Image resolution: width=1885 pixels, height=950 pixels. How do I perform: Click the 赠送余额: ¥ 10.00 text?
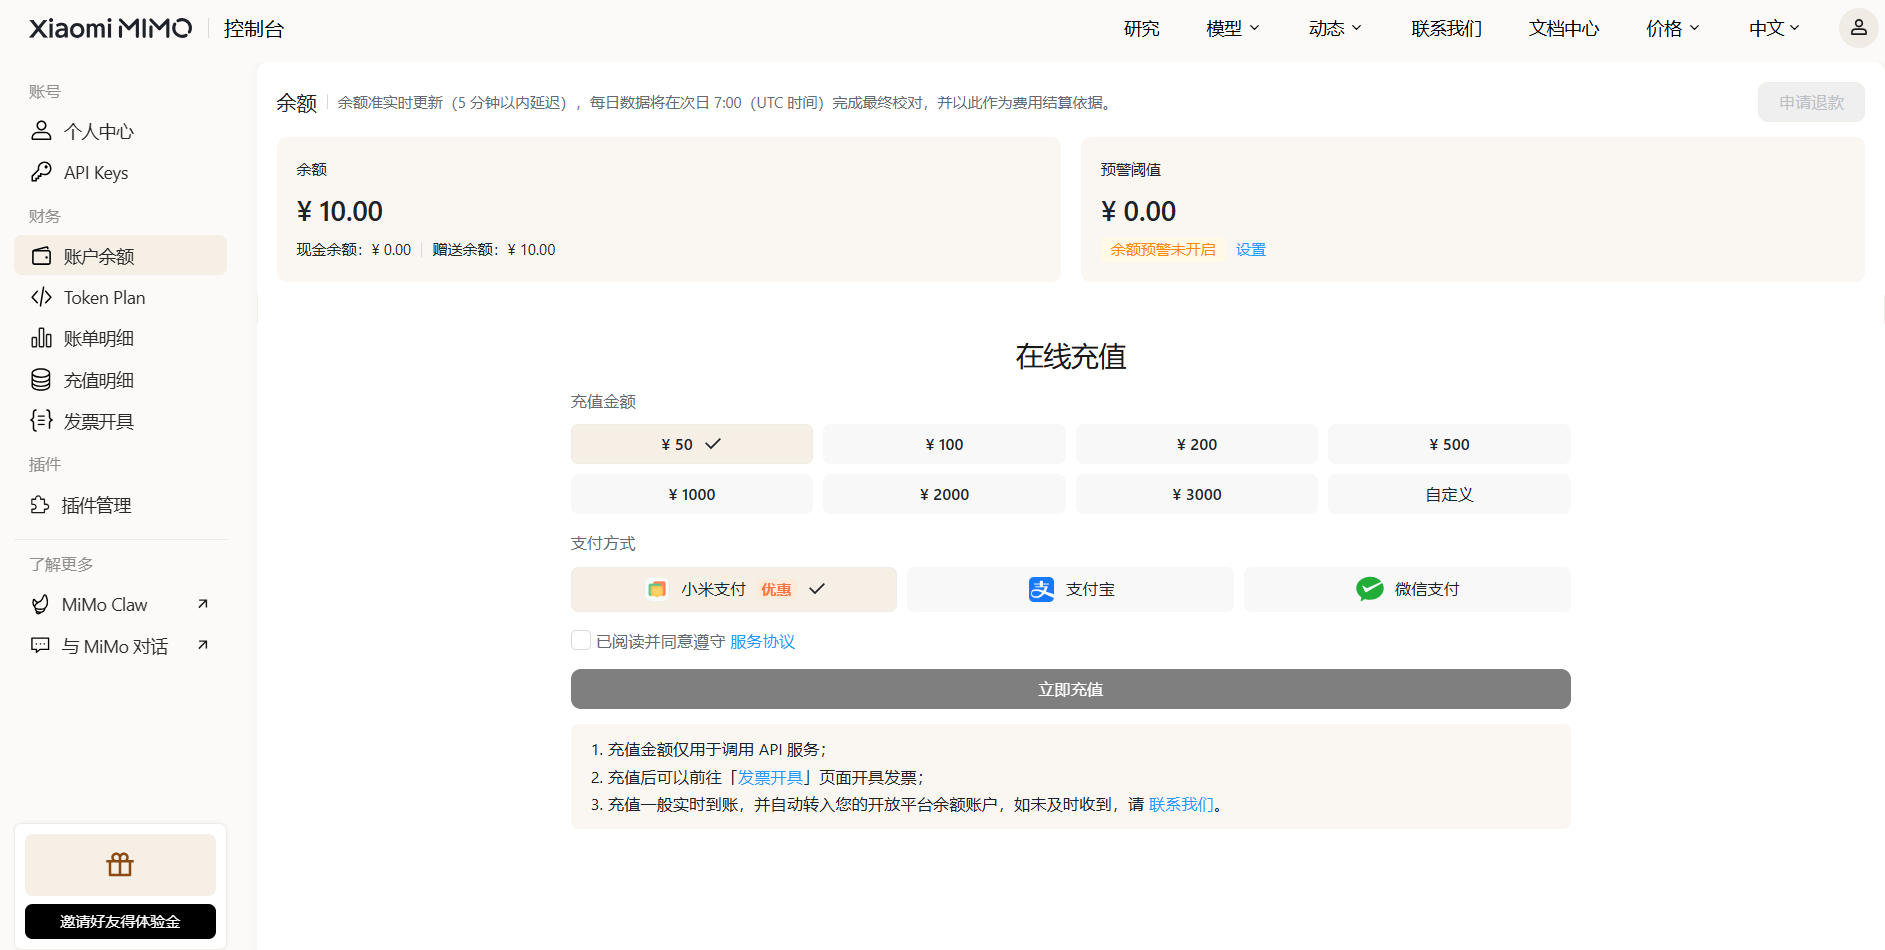pos(494,249)
